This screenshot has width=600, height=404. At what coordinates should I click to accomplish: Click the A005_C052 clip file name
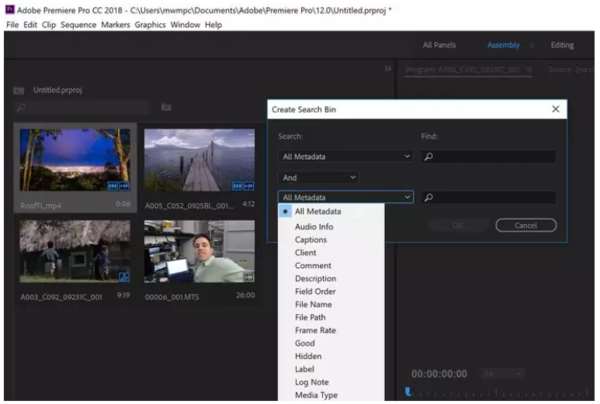(189, 206)
